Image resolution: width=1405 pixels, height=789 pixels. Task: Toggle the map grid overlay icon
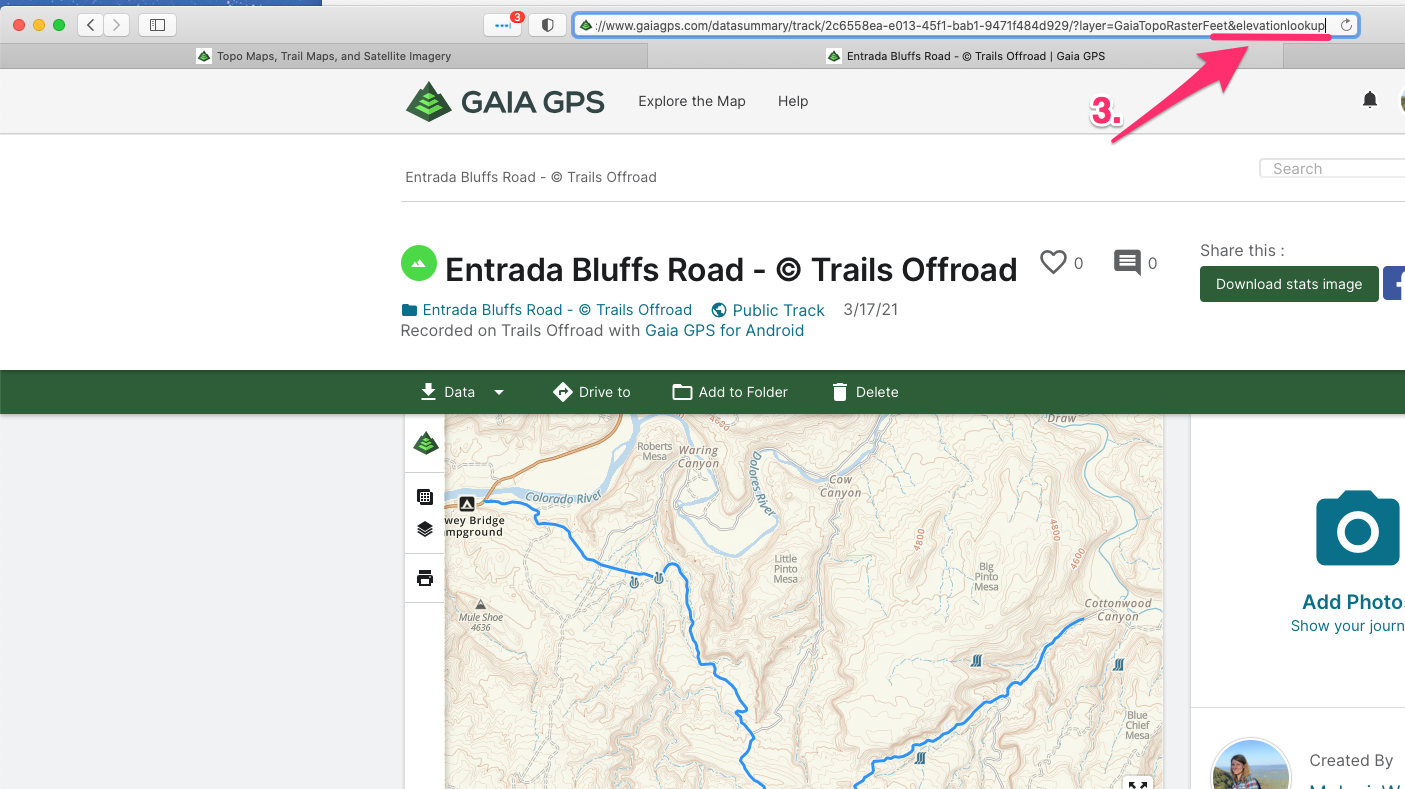pyautogui.click(x=425, y=497)
